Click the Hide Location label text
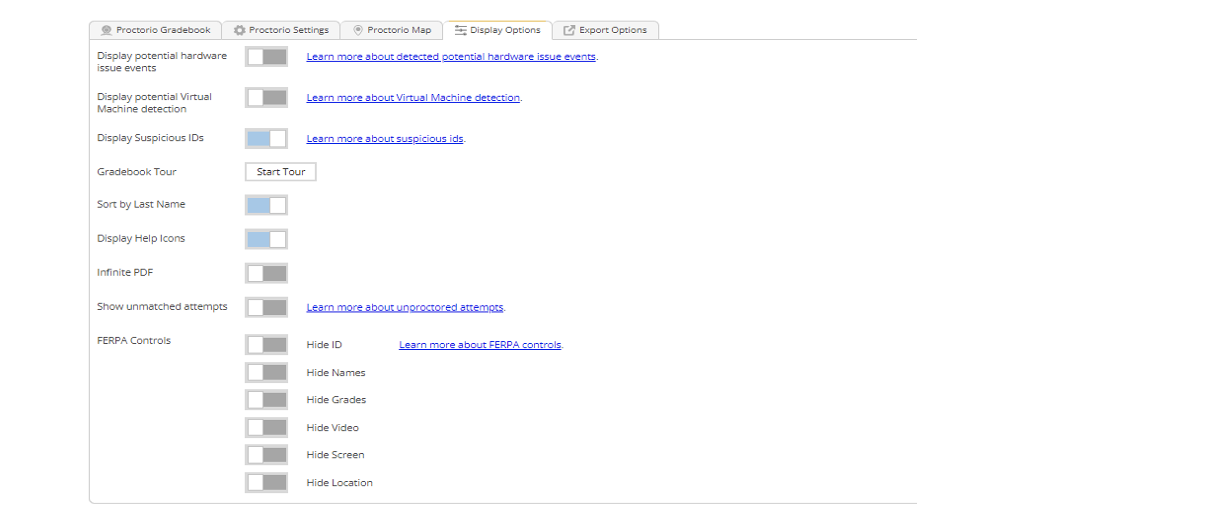Viewport: 1206px width, 532px height. click(x=339, y=483)
